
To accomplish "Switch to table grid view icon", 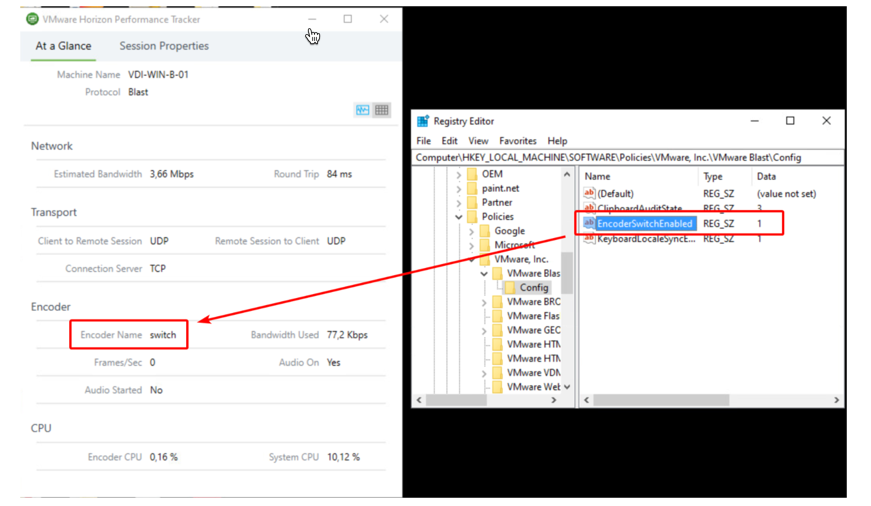I will coord(382,110).
